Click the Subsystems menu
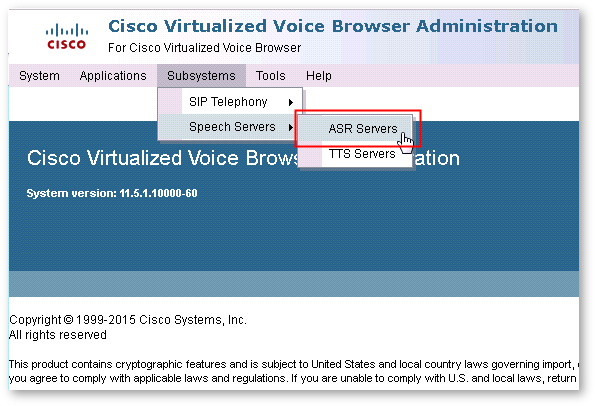 tap(201, 76)
